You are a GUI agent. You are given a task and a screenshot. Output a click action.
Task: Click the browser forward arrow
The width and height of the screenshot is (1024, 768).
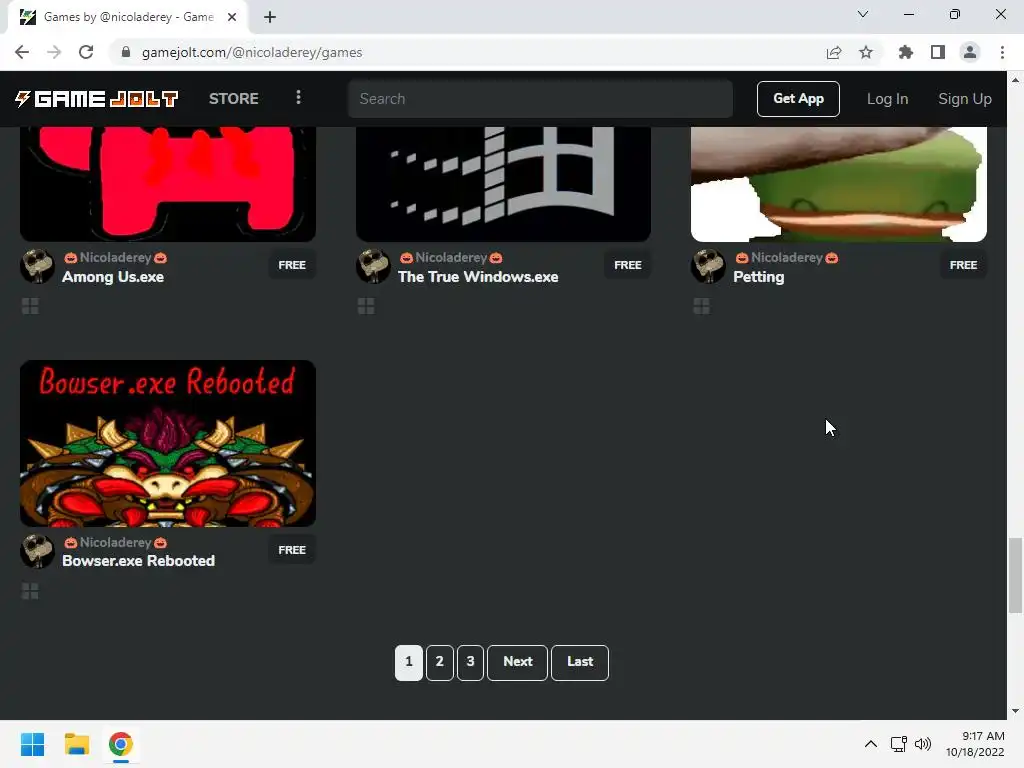[x=54, y=52]
